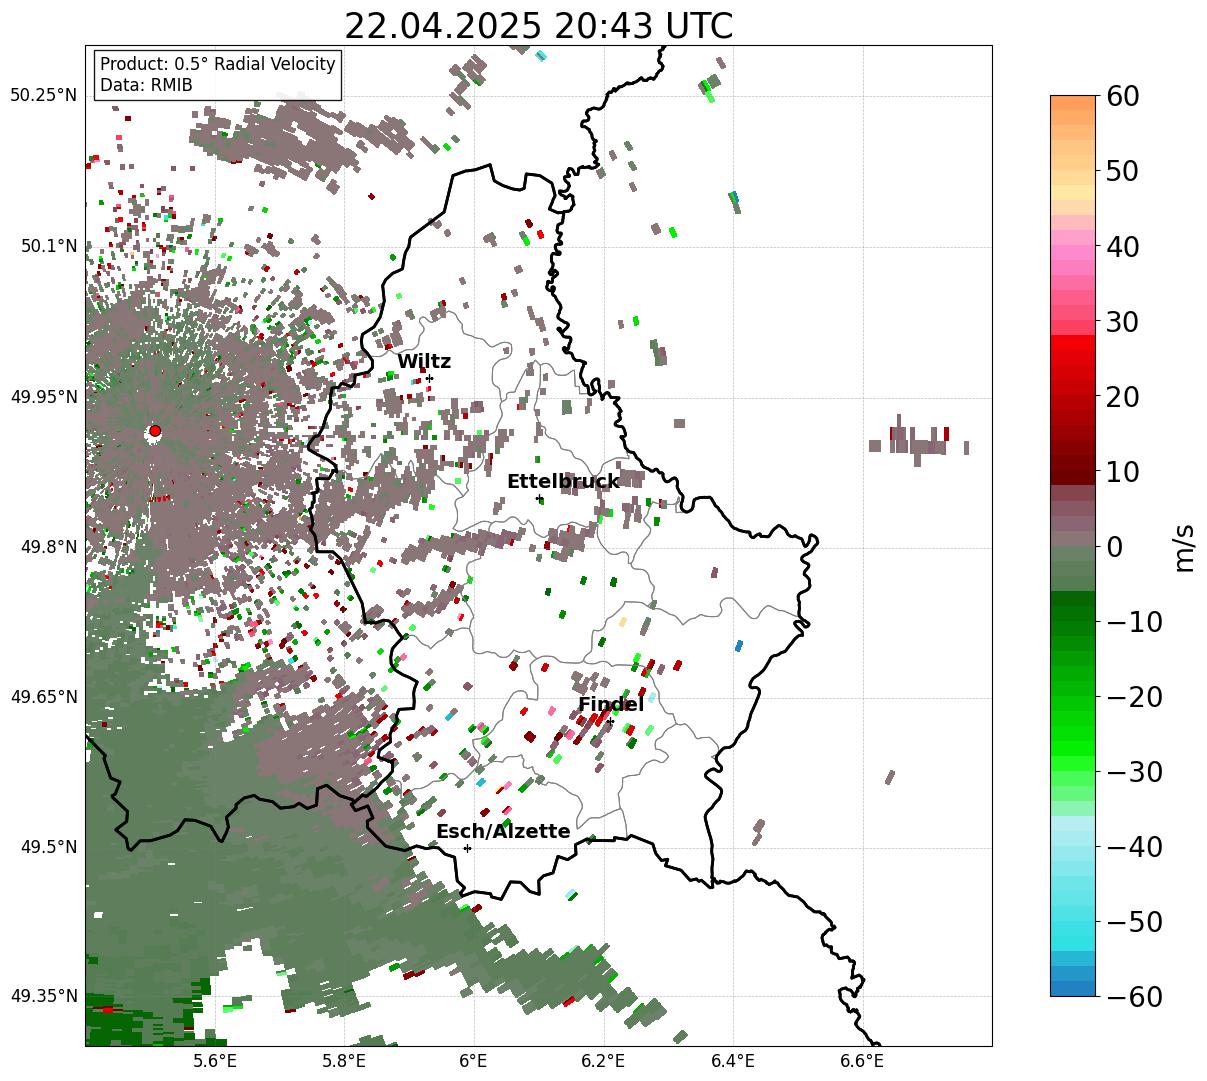Click the 49.65°N latitude tick label
This screenshot has width=1207, height=1081.
(x=43, y=697)
